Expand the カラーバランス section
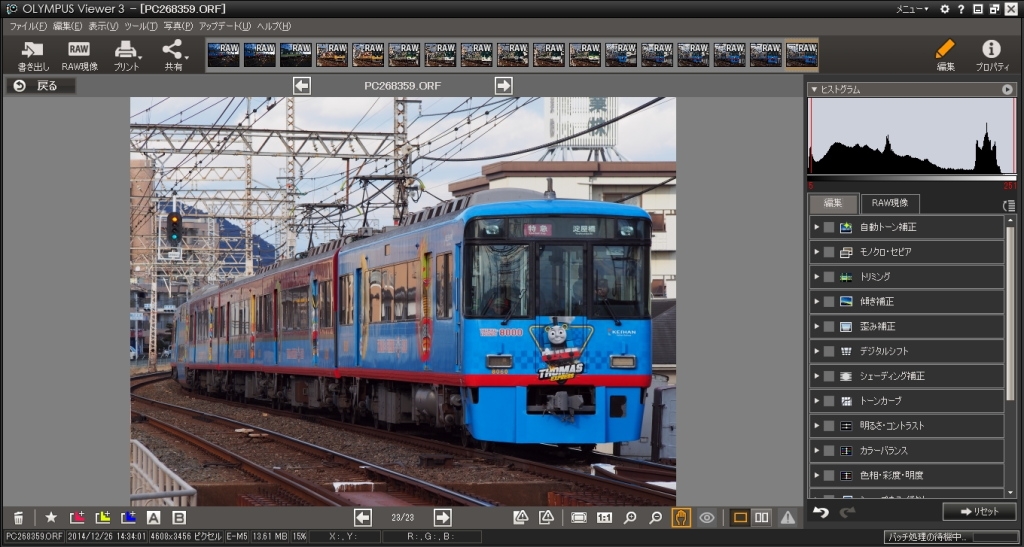 tap(816, 450)
